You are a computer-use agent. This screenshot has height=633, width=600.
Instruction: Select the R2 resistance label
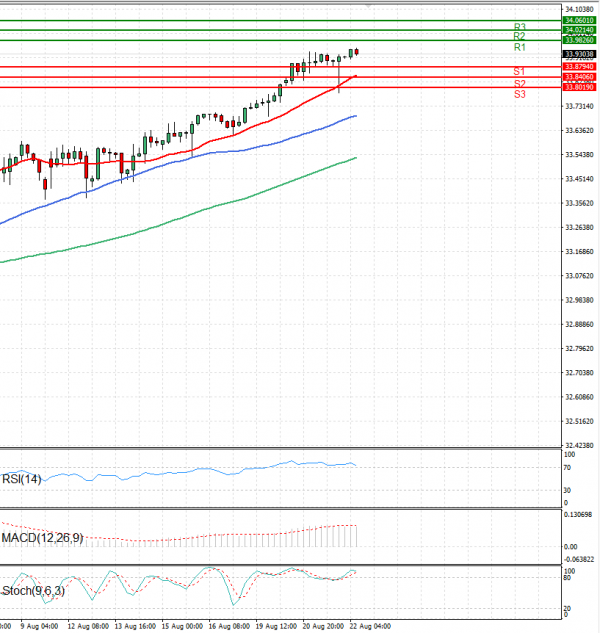coord(519,36)
